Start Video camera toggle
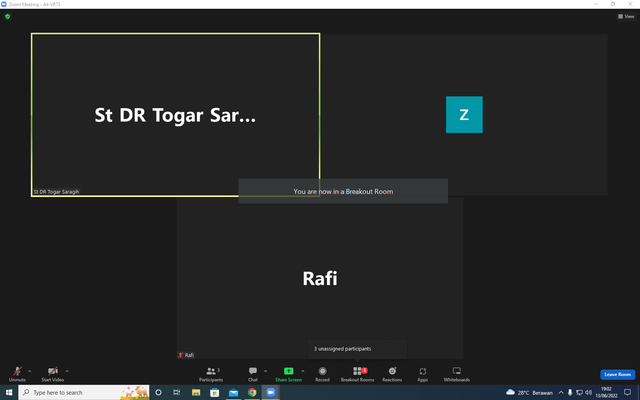 click(x=53, y=373)
